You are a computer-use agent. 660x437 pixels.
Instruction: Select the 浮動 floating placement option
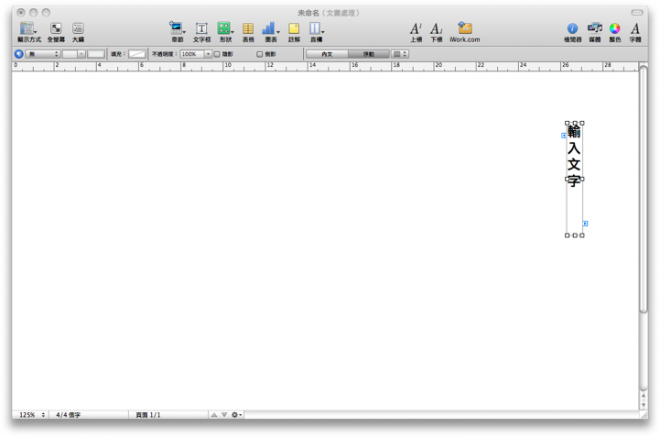(x=368, y=54)
